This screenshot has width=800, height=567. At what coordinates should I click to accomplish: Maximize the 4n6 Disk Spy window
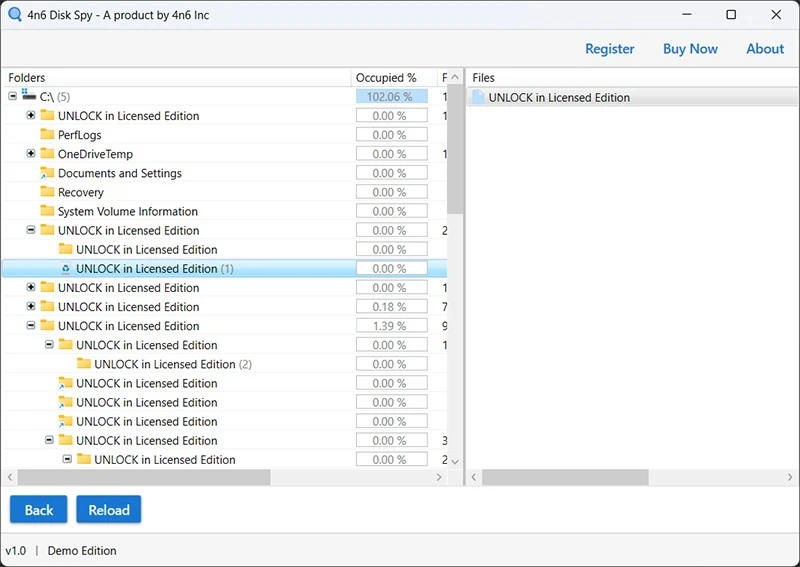[731, 14]
